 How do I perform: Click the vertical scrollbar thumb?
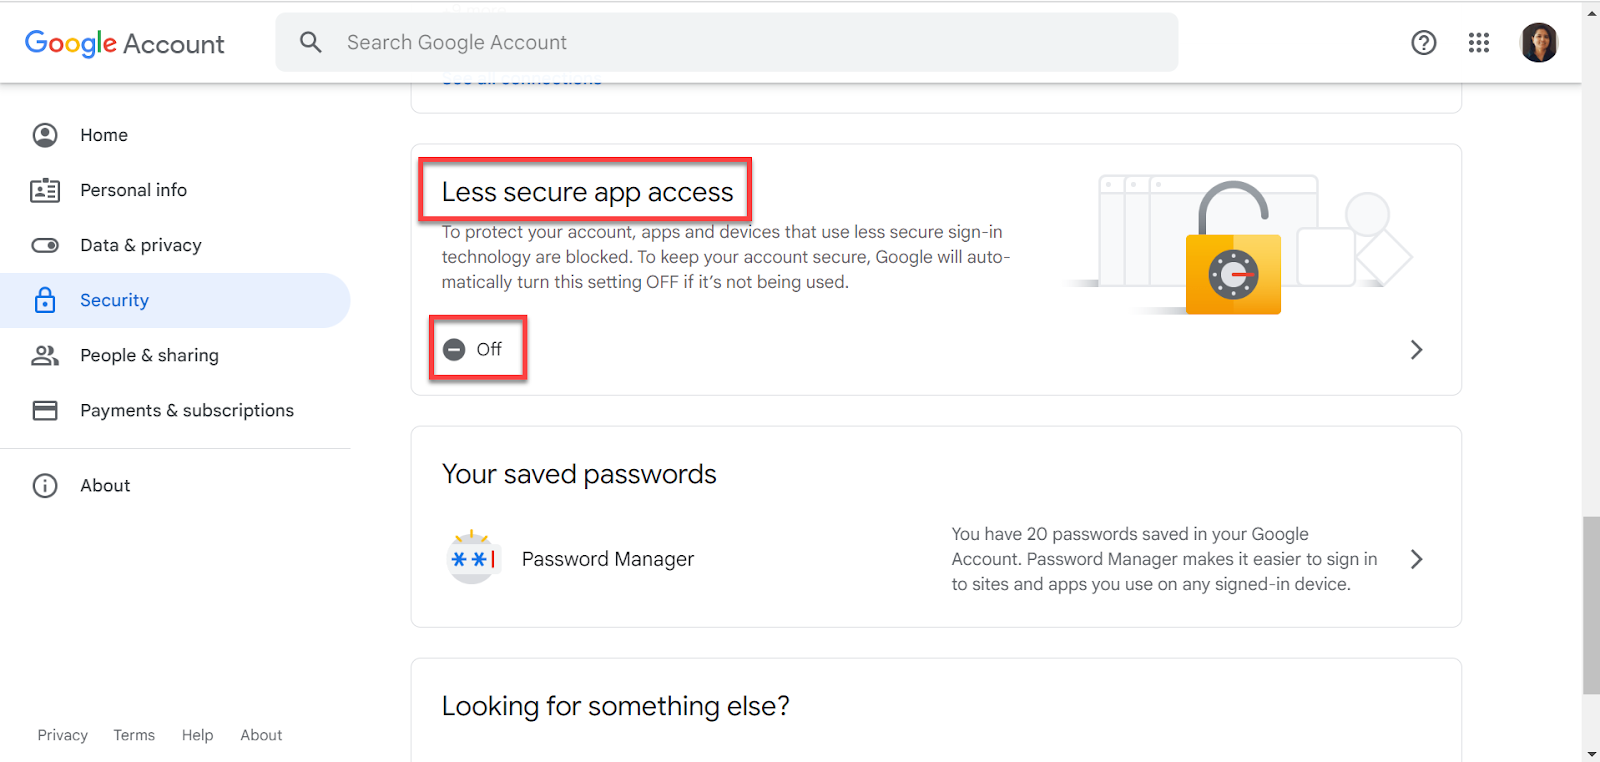coord(1590,605)
